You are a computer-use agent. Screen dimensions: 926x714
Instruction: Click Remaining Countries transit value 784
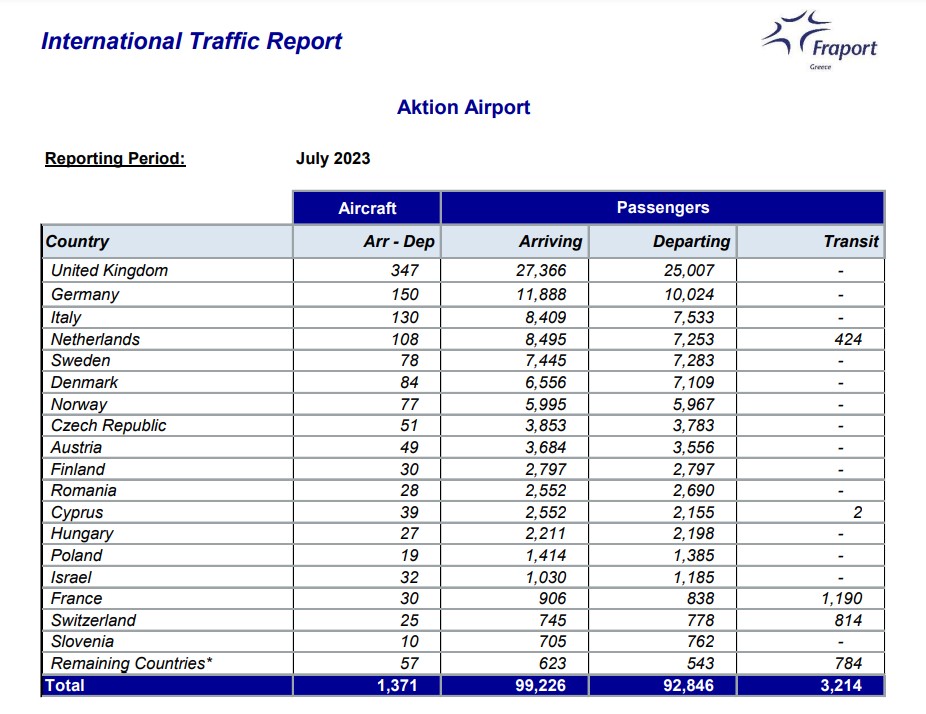[x=848, y=663]
